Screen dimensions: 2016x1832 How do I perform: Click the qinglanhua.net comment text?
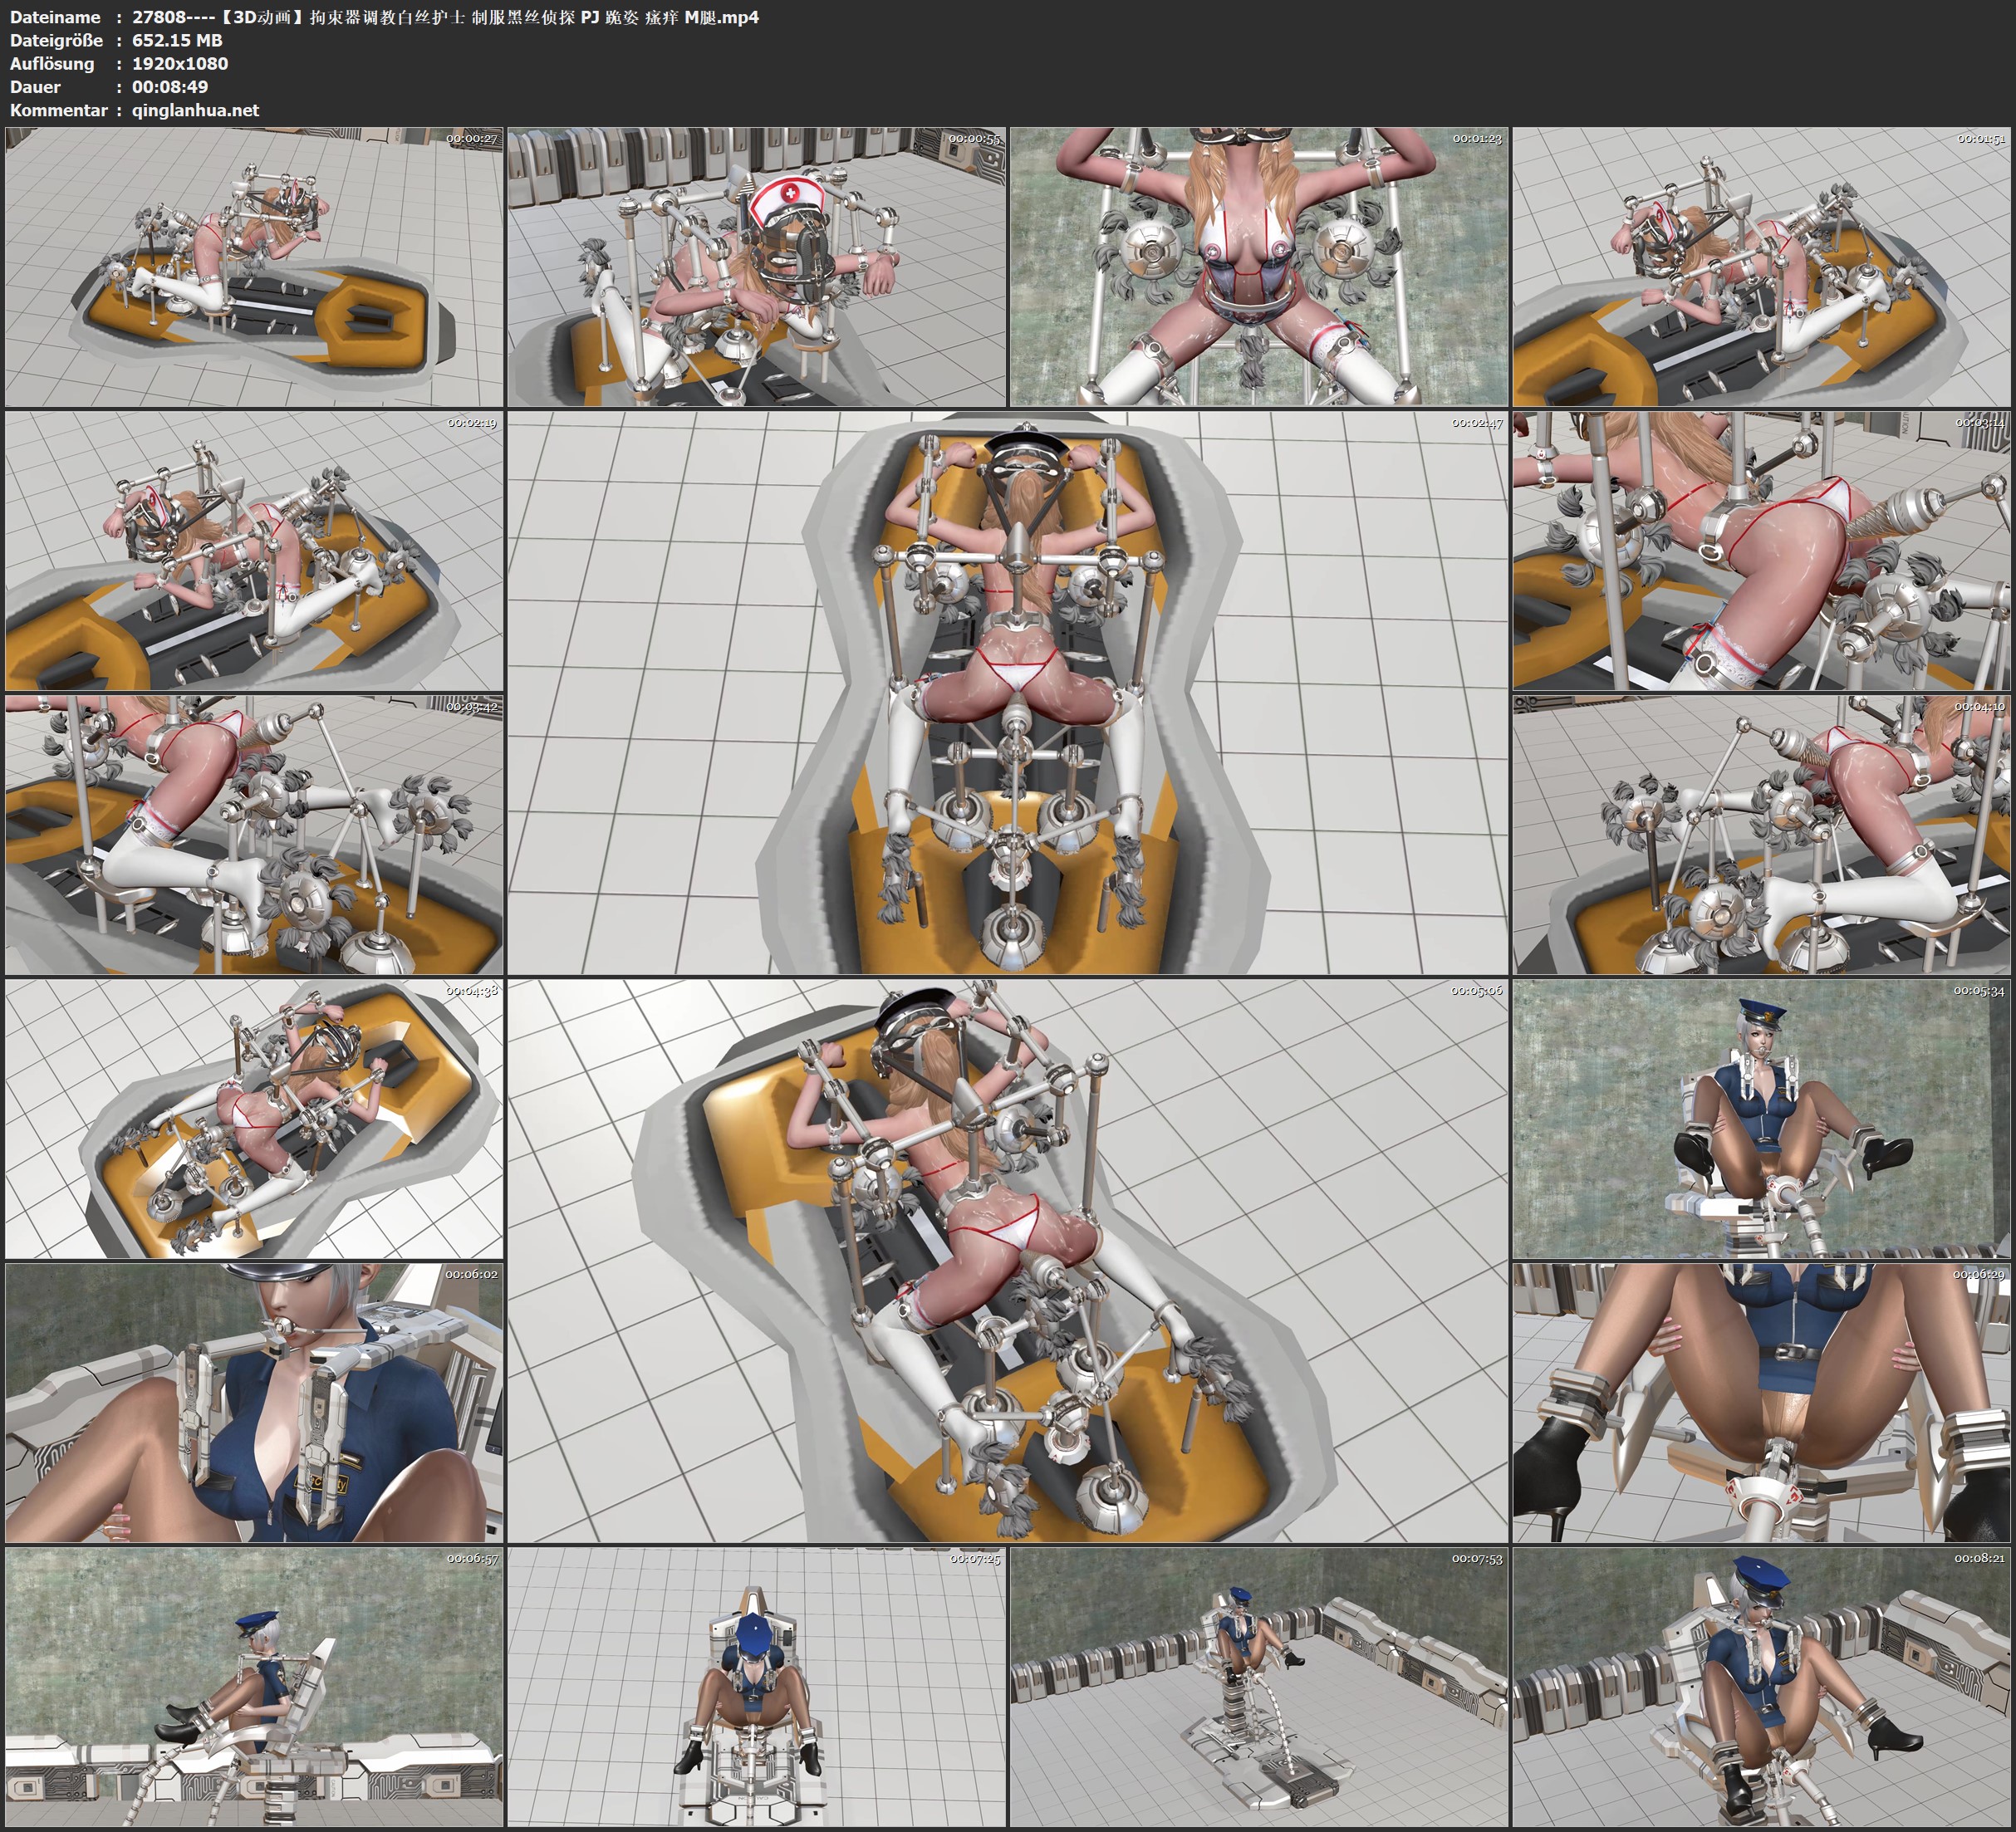(x=195, y=110)
